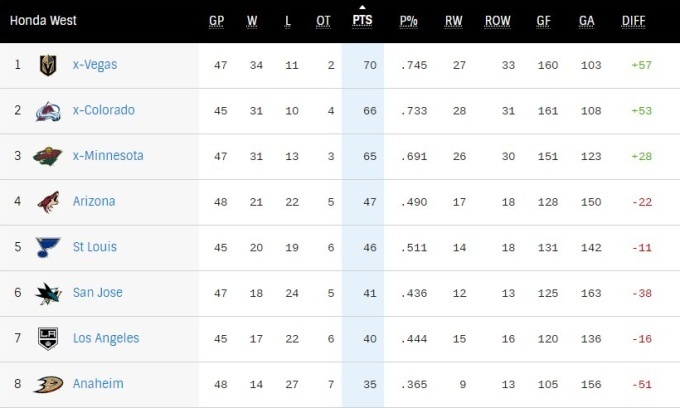This screenshot has width=680, height=408.
Task: Click the Colorado Avalanche logo
Action: point(47,111)
